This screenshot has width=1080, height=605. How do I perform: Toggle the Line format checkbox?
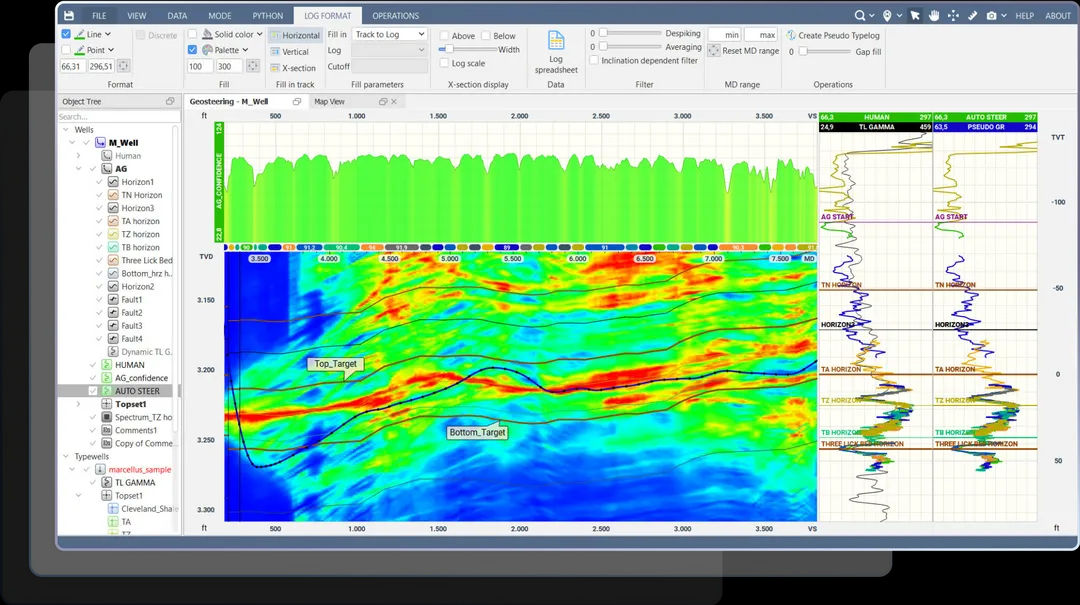point(66,34)
